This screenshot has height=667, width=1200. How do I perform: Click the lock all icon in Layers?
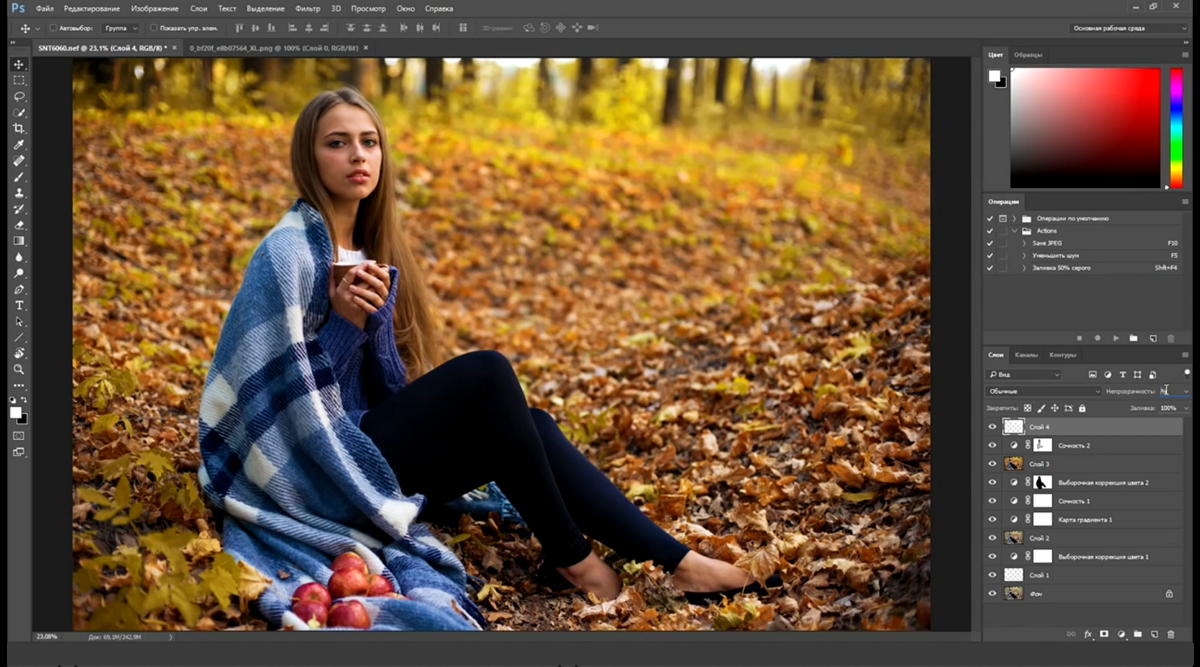tap(1082, 408)
